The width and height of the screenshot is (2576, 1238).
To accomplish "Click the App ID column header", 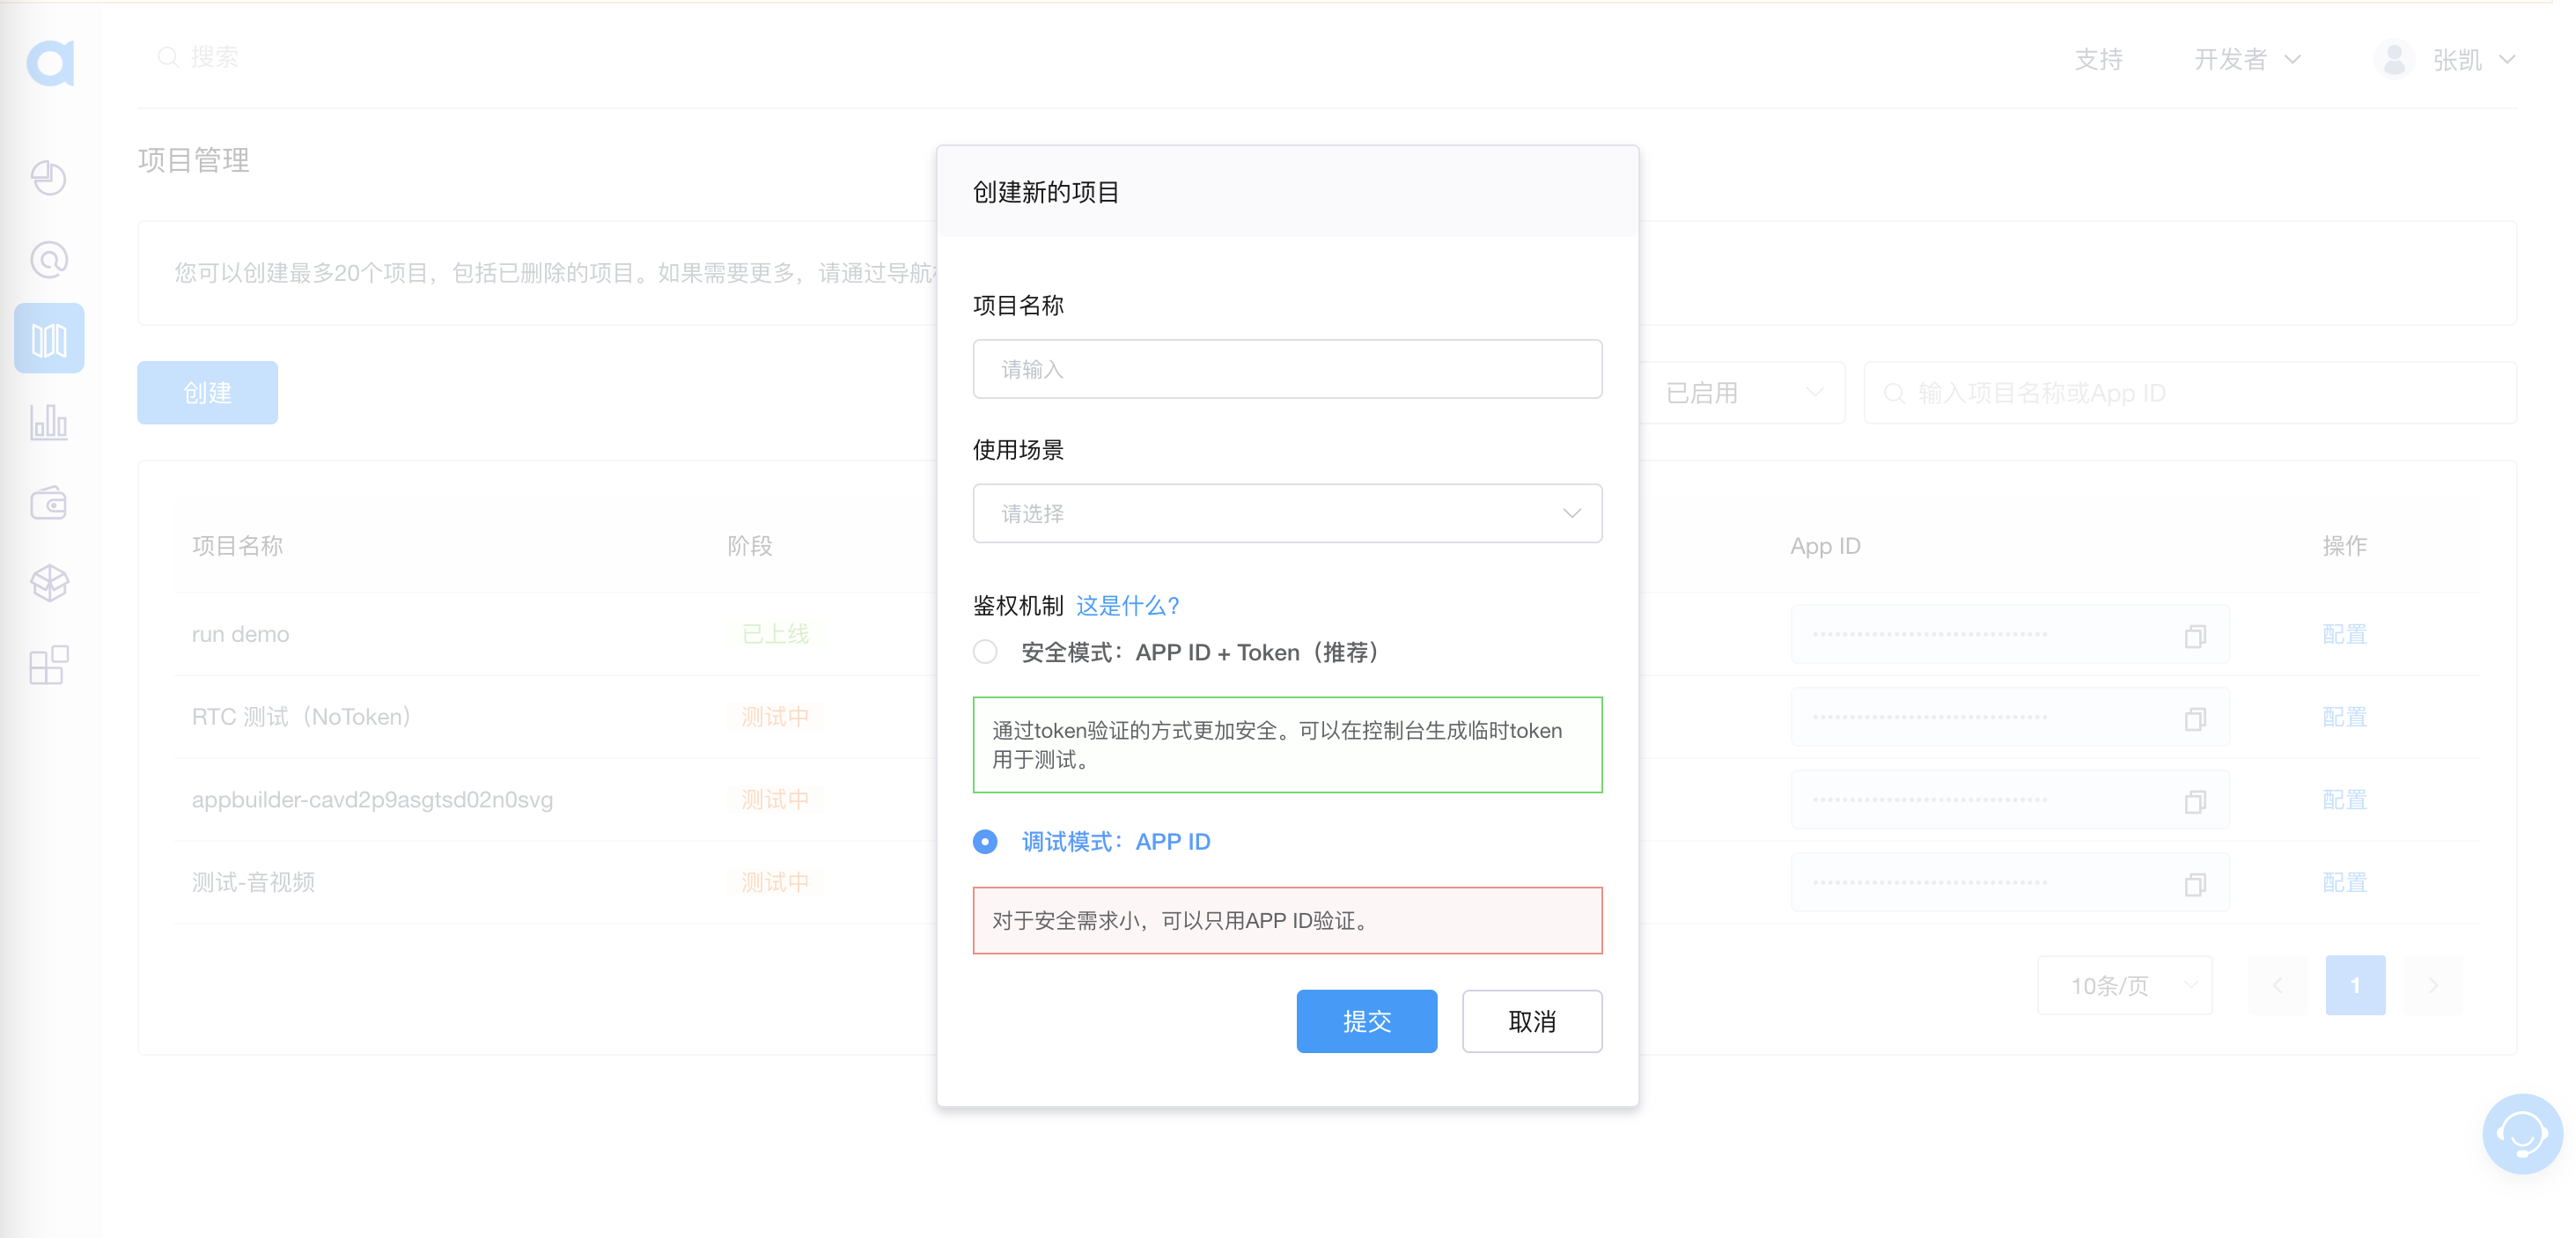I will (1825, 546).
